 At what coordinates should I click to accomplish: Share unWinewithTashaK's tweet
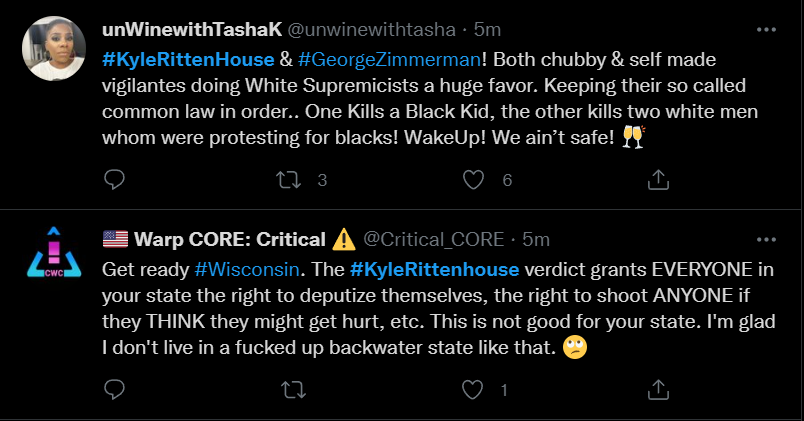point(658,180)
